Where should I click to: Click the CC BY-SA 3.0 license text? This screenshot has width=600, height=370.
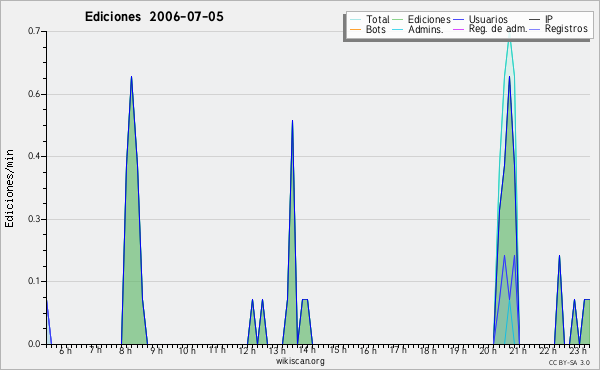click(569, 362)
